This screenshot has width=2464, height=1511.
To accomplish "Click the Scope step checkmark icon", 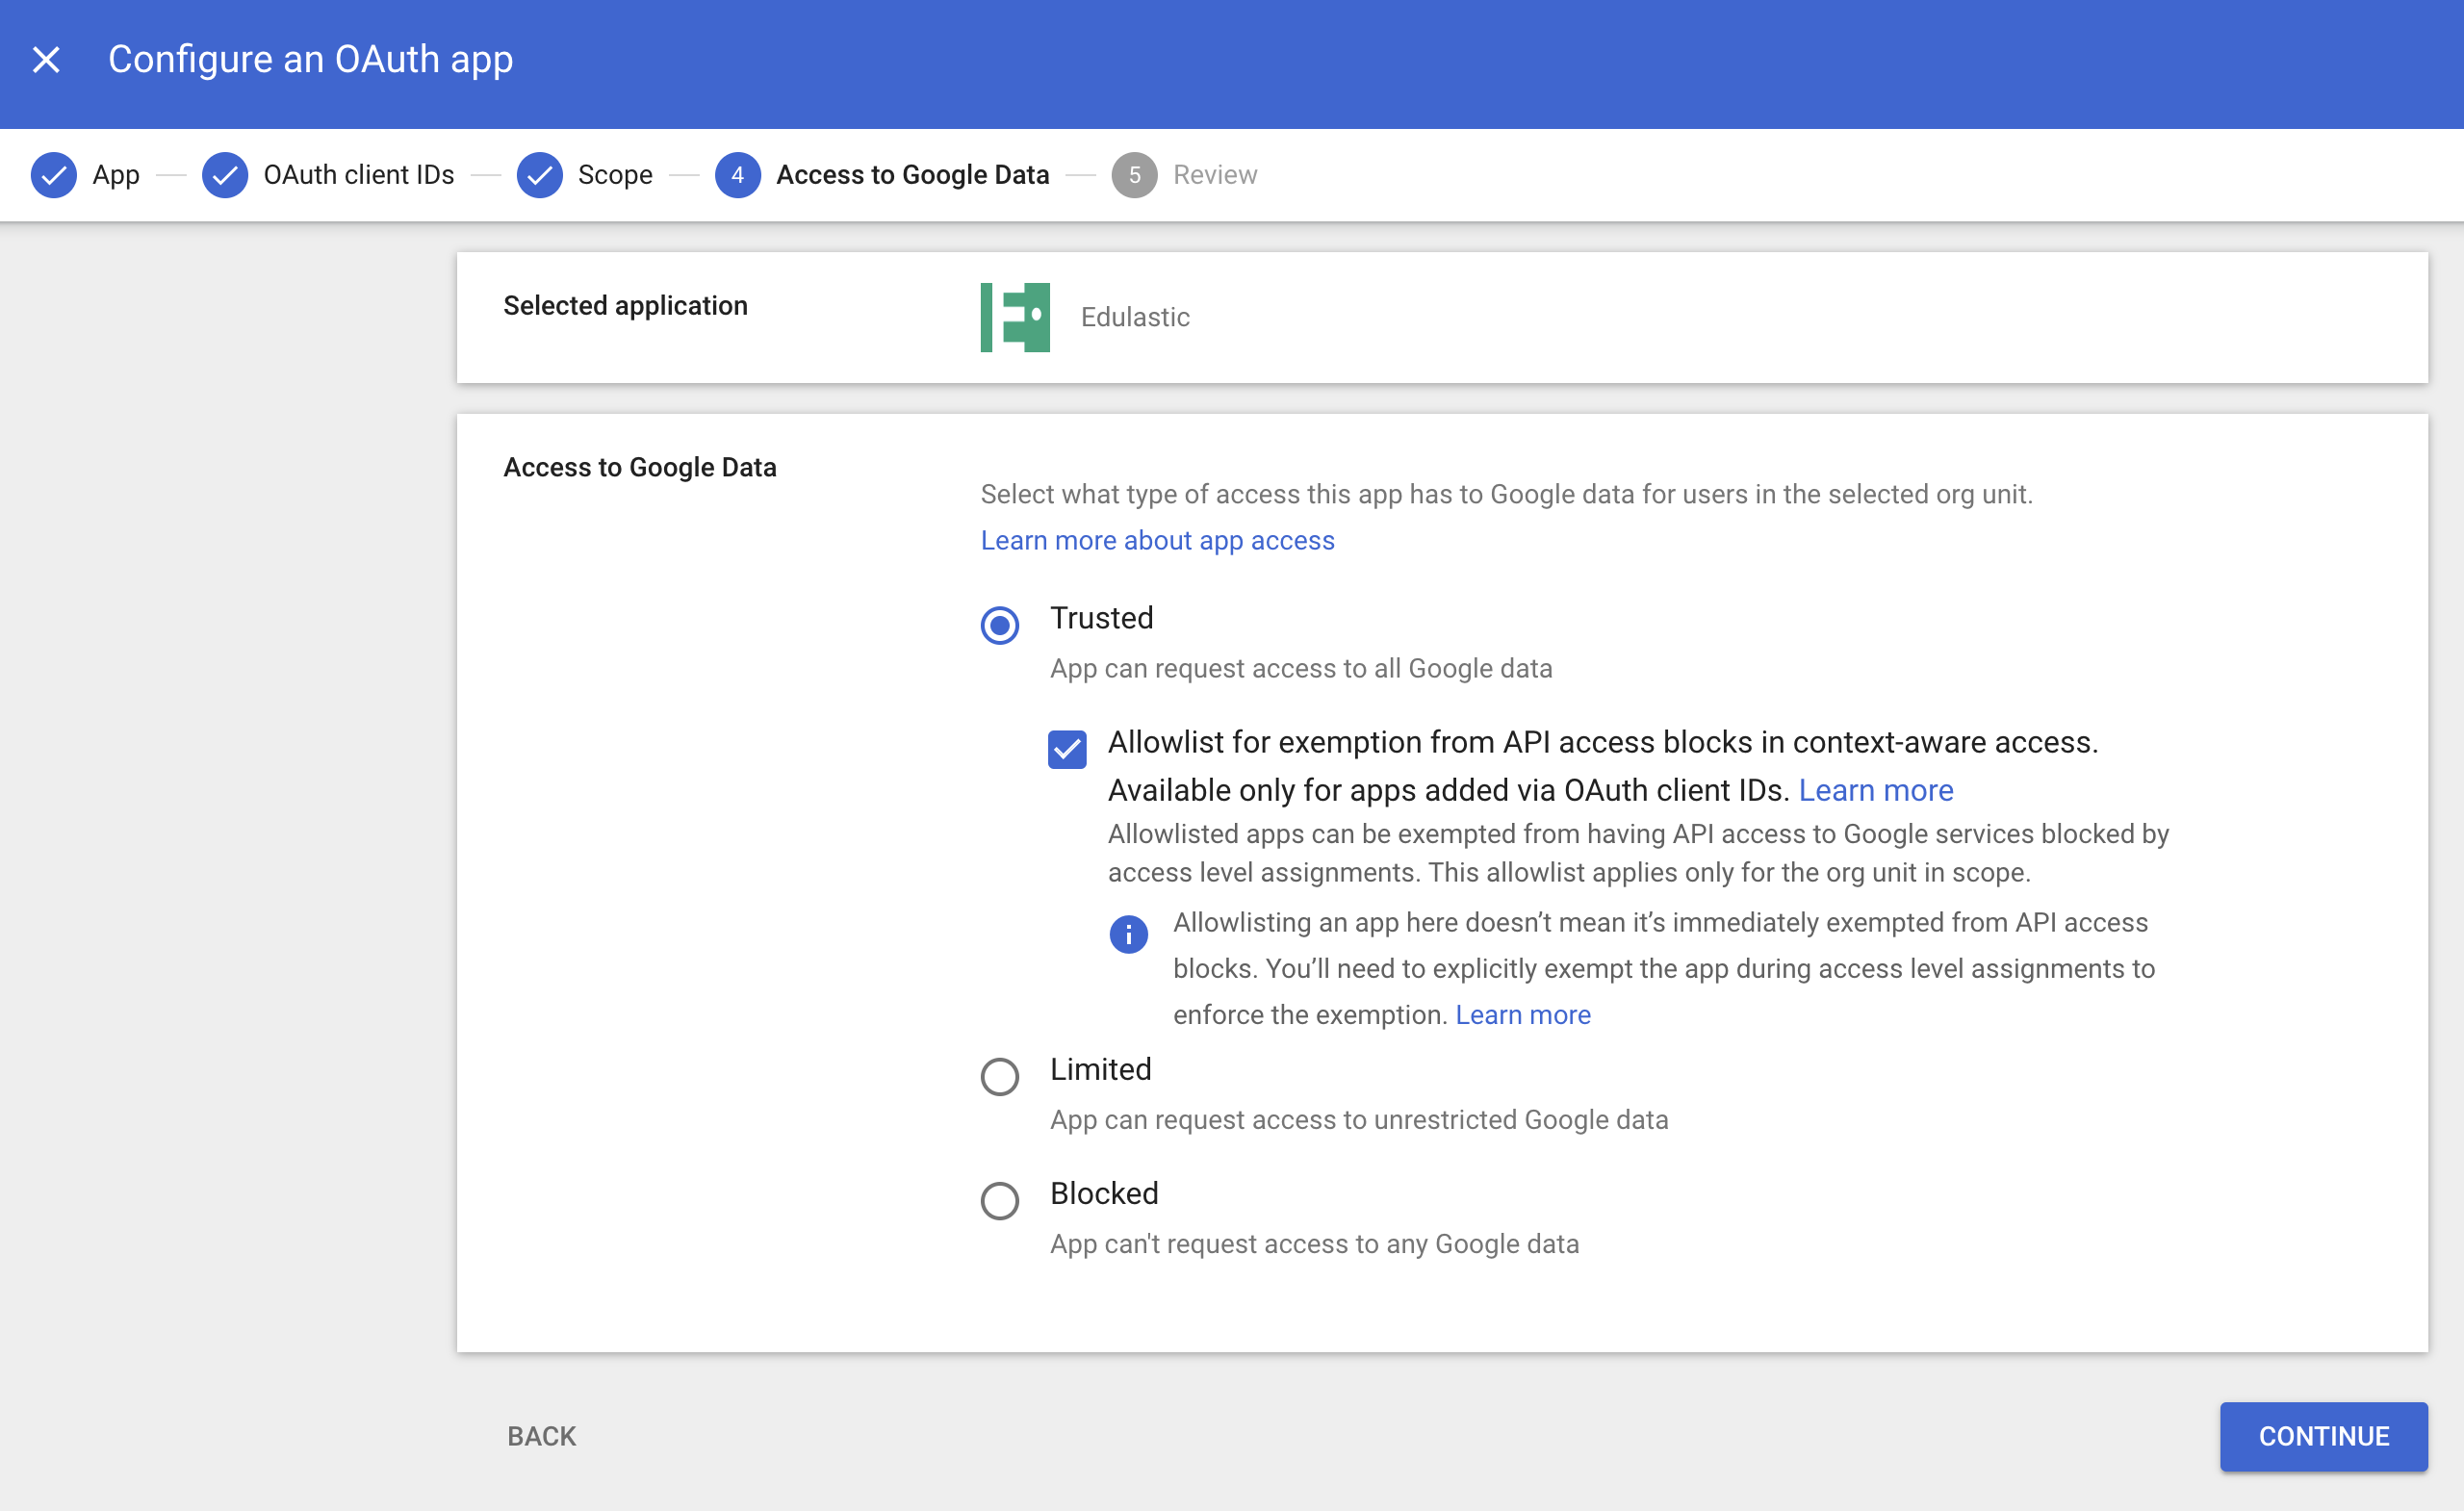I will click(x=540, y=175).
